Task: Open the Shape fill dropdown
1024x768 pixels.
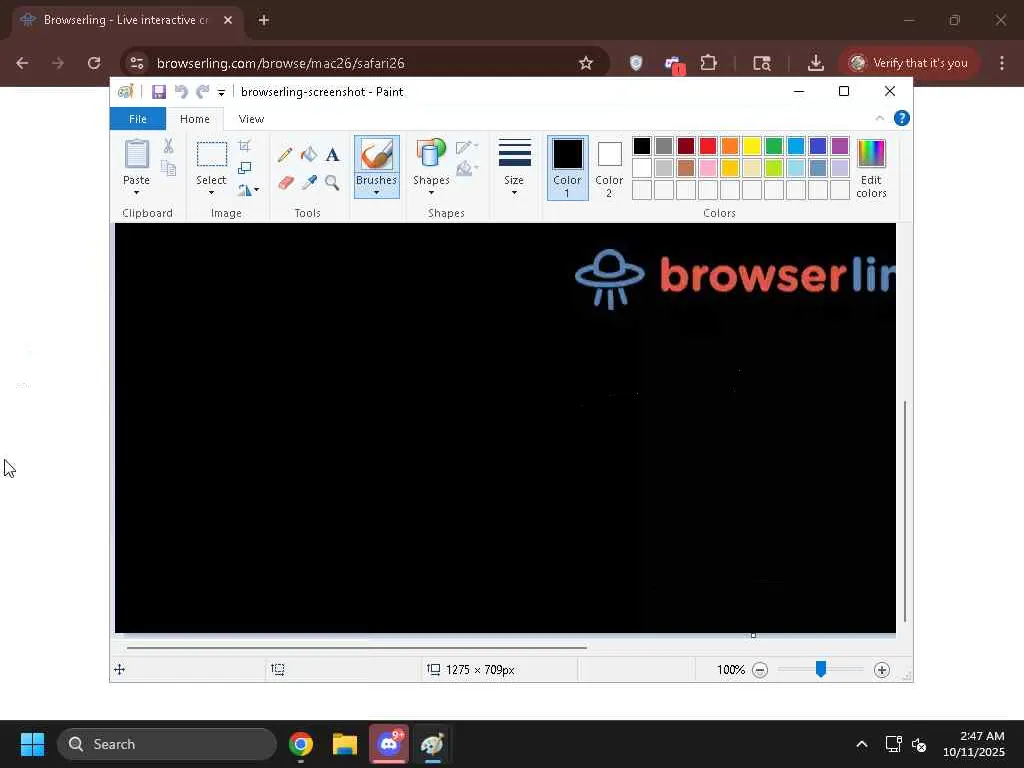Action: [467, 169]
